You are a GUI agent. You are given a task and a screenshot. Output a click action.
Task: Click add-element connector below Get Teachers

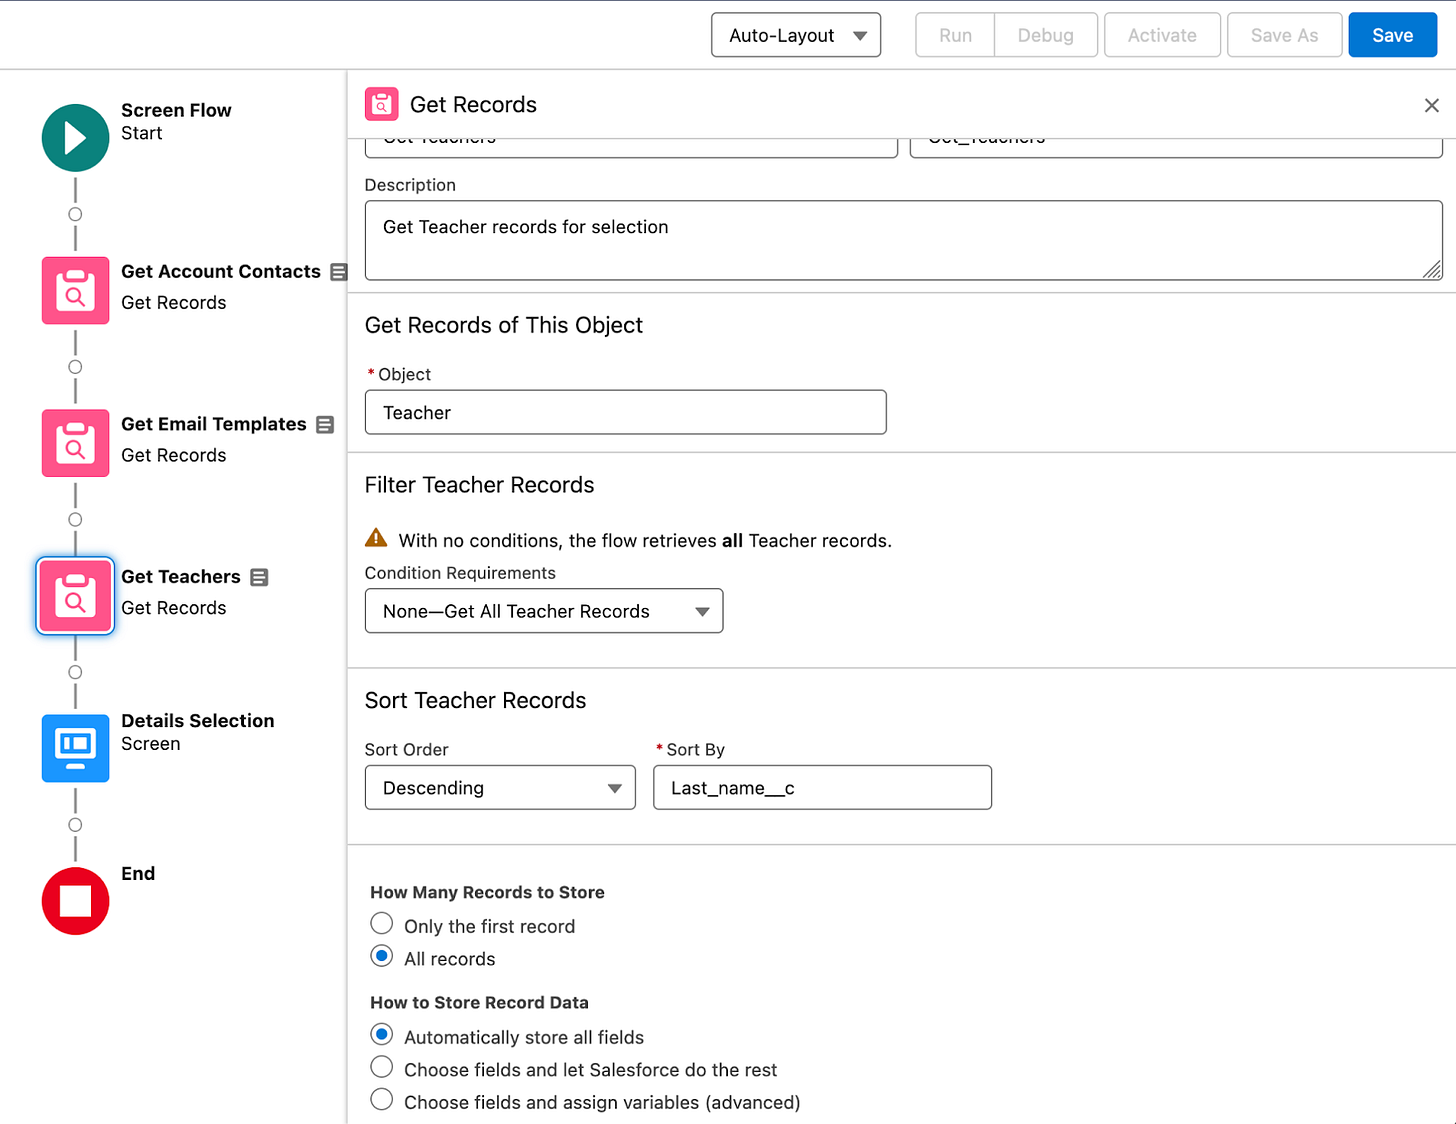pyautogui.click(x=75, y=672)
